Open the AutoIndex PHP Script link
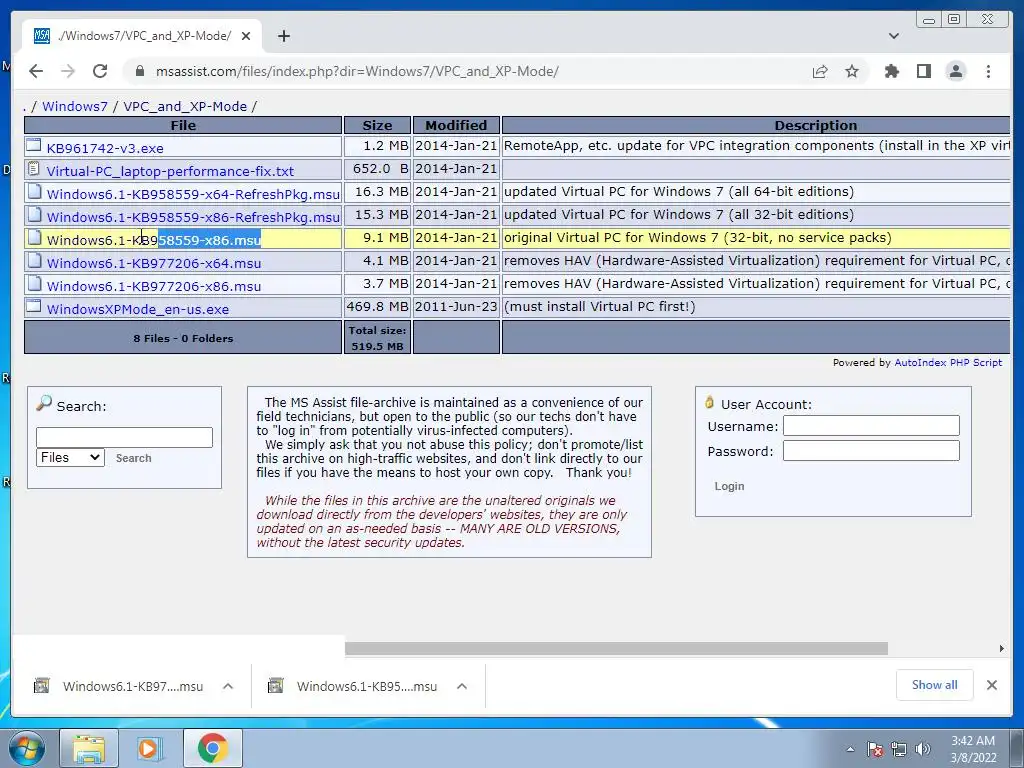This screenshot has width=1024, height=768. coord(948,362)
